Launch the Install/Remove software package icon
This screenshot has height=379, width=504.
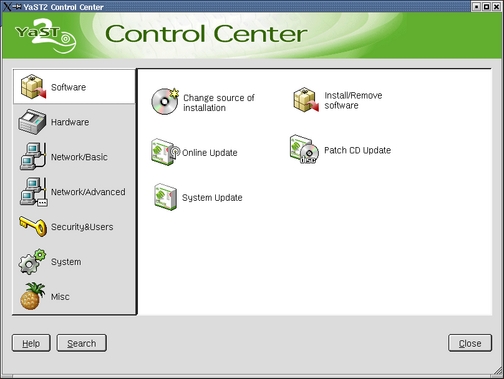click(x=306, y=99)
